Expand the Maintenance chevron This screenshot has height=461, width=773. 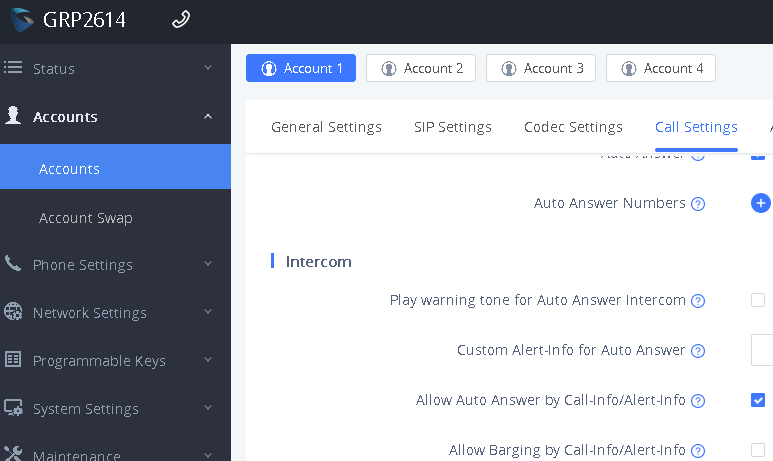click(208, 455)
